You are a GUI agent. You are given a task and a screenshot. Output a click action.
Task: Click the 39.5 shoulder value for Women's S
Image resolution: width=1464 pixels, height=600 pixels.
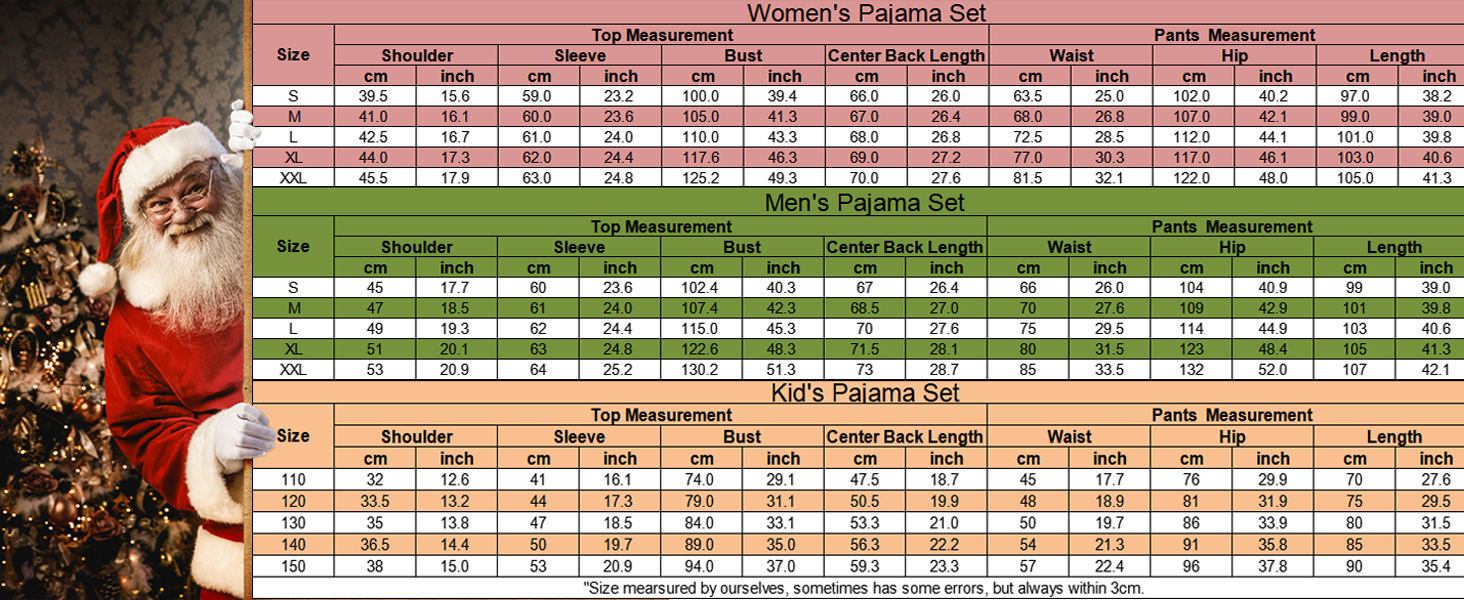click(x=374, y=97)
